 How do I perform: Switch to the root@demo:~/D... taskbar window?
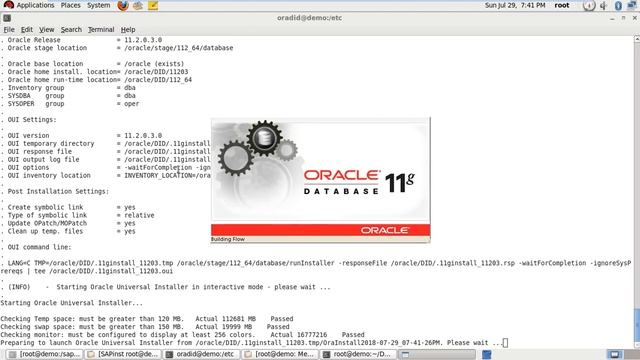pyautogui.click(x=359, y=354)
